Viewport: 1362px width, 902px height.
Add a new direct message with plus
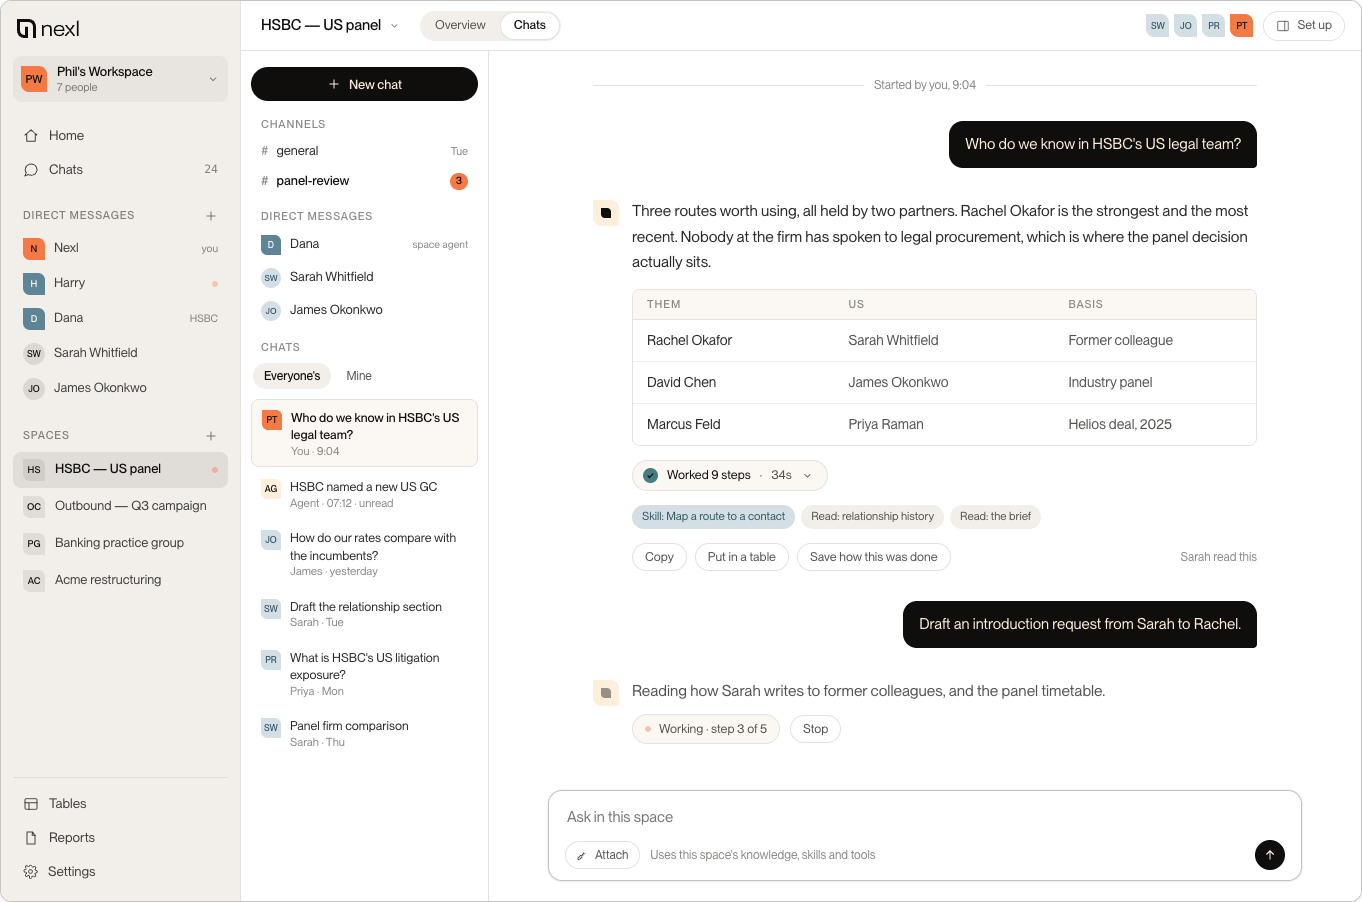tap(211, 216)
